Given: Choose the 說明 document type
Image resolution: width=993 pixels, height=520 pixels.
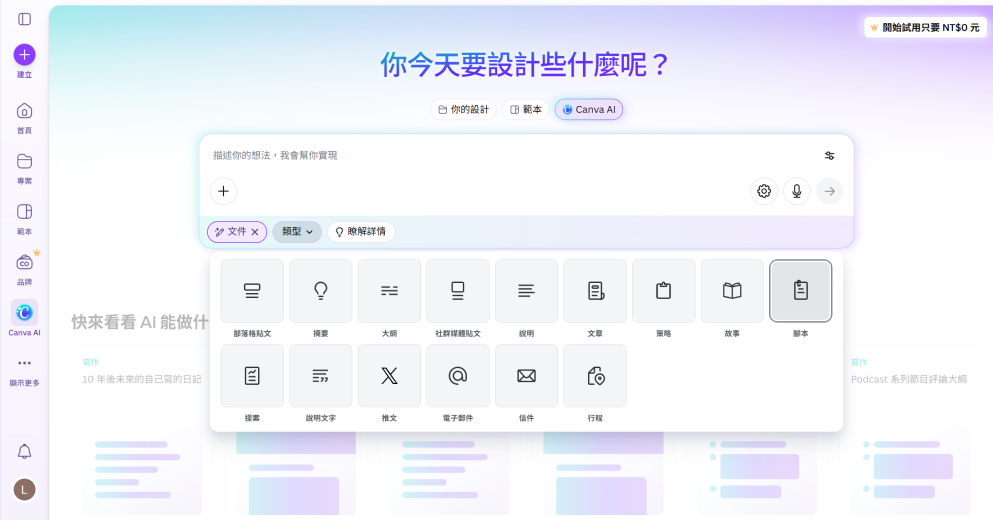Looking at the screenshot, I should [x=526, y=291].
